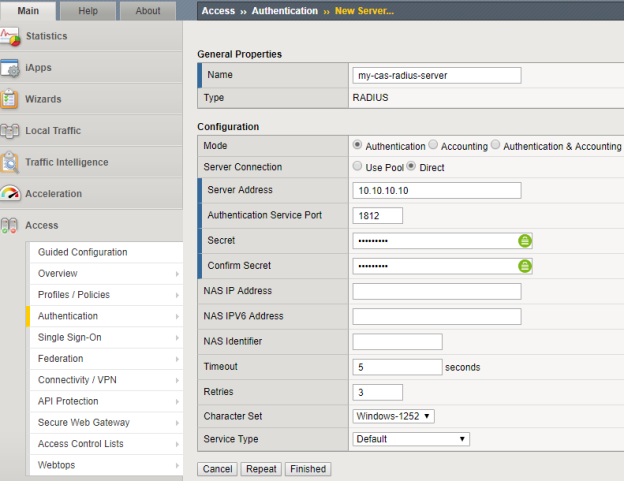
Task: Click green icon in Secret field
Action: point(525,241)
